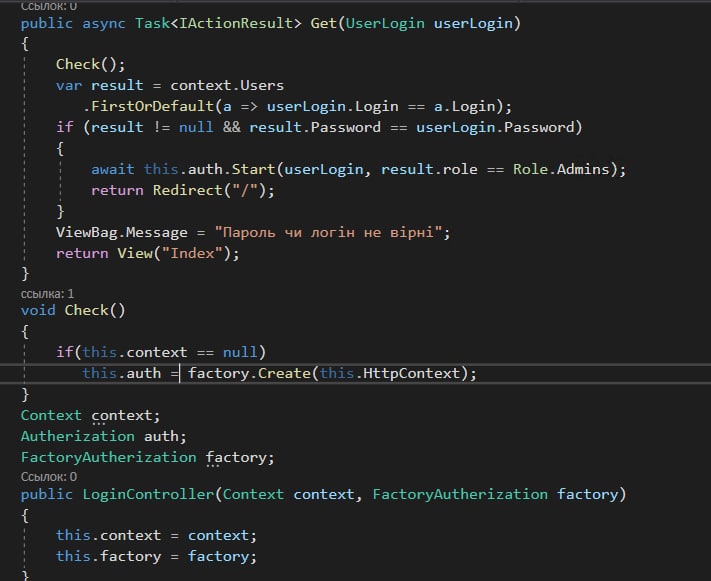The height and width of the screenshot is (581, 711).
Task: Open the "ссылка: 1" CodeLens above void Check()
Action: [47, 294]
